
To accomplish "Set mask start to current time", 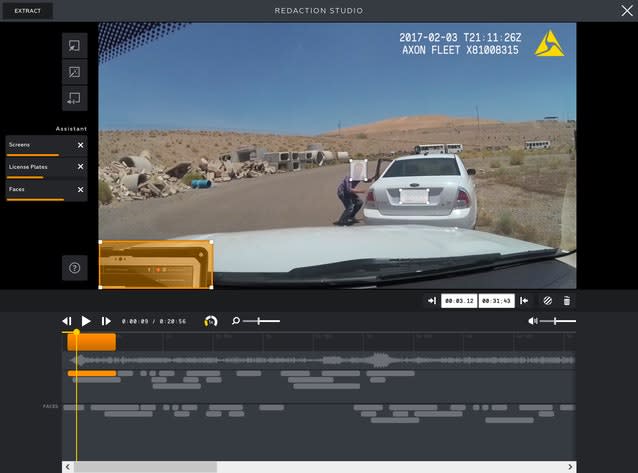I will [431, 300].
